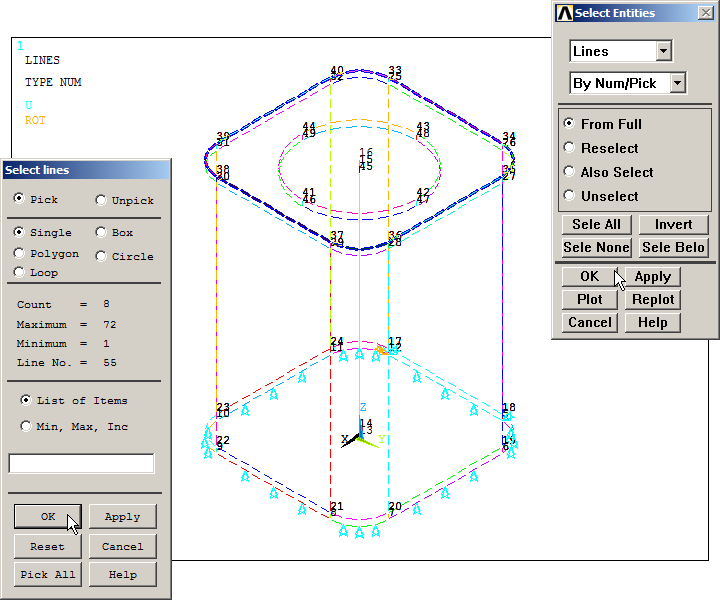The image size is (720, 600).
Task: Close the Select Entities dialog
Action: [705, 13]
